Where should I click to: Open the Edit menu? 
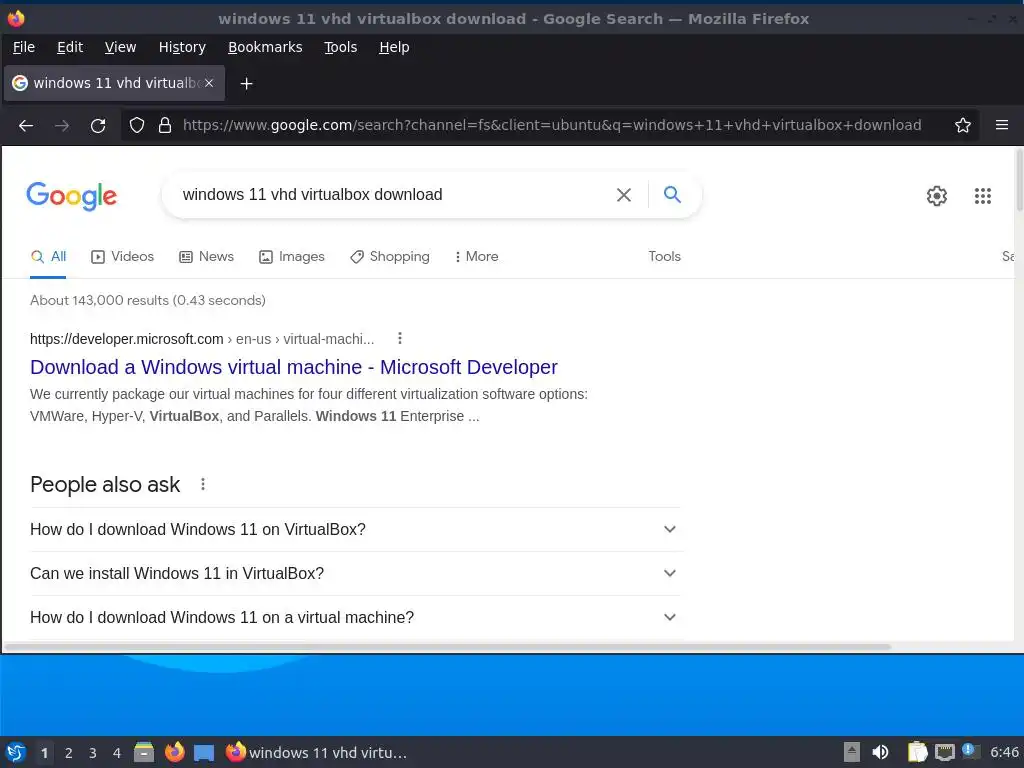click(70, 47)
